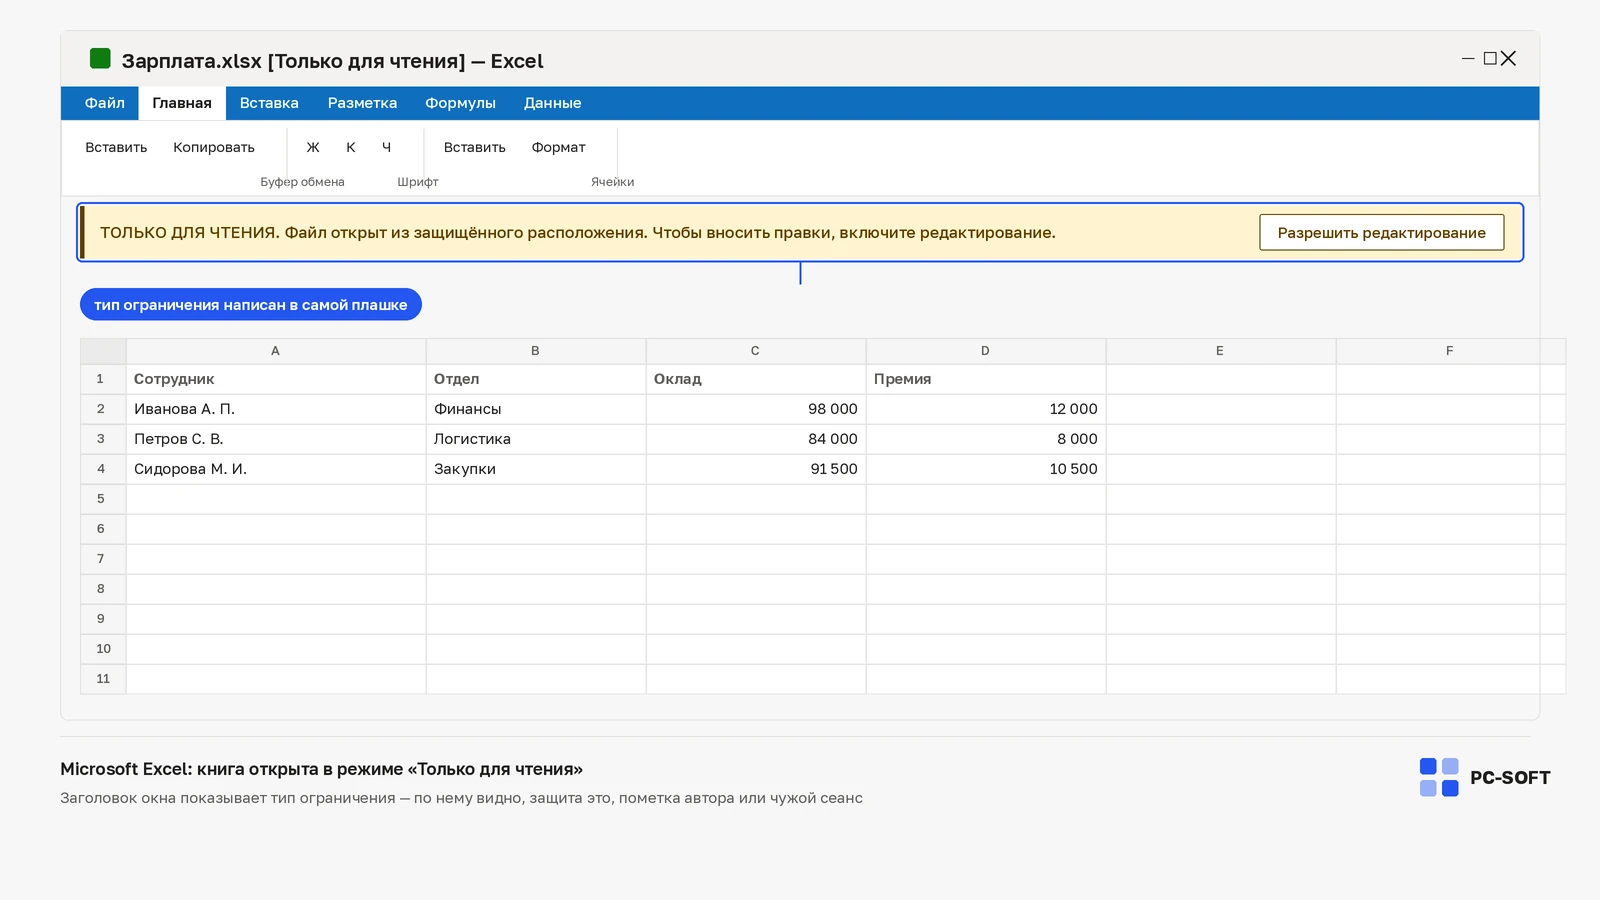Click the green Excel app icon
The width and height of the screenshot is (1600, 900).
(x=100, y=59)
